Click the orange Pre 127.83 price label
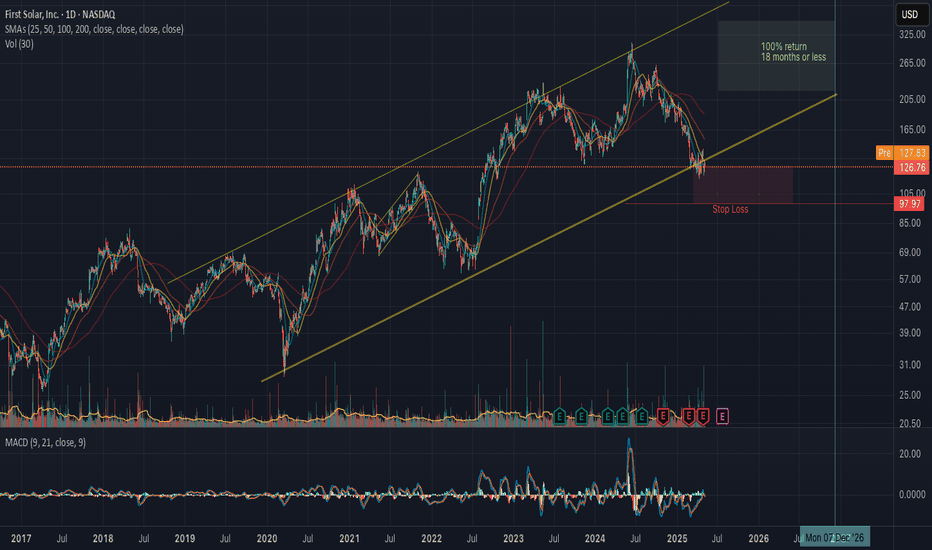Screen dimensions: 932x550 pos(902,153)
